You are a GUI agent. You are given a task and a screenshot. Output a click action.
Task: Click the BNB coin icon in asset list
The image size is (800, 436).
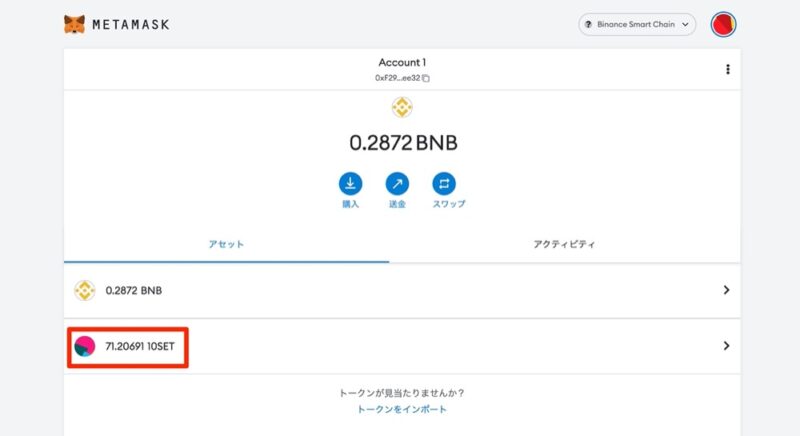tap(85, 290)
